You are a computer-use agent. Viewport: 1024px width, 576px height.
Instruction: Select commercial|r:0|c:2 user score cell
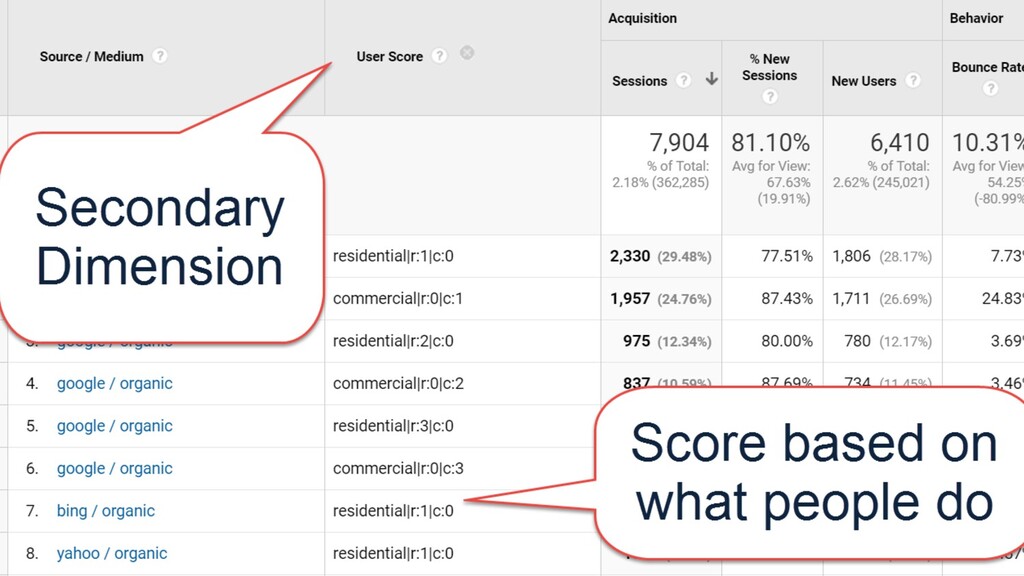pyautogui.click(x=398, y=383)
